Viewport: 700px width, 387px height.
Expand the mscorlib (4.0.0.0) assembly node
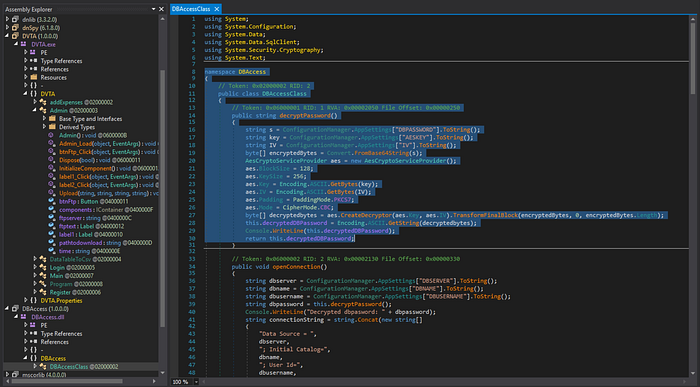tap(7, 375)
